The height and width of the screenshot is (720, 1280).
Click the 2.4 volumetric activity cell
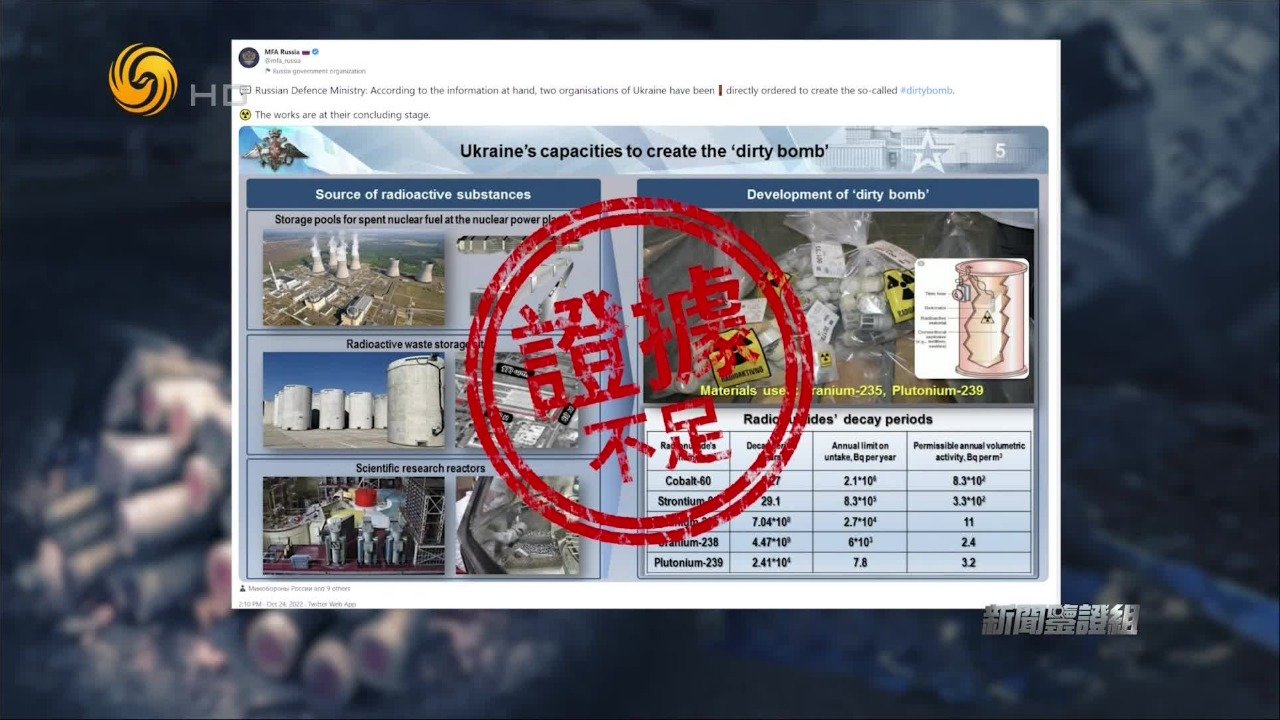click(968, 542)
